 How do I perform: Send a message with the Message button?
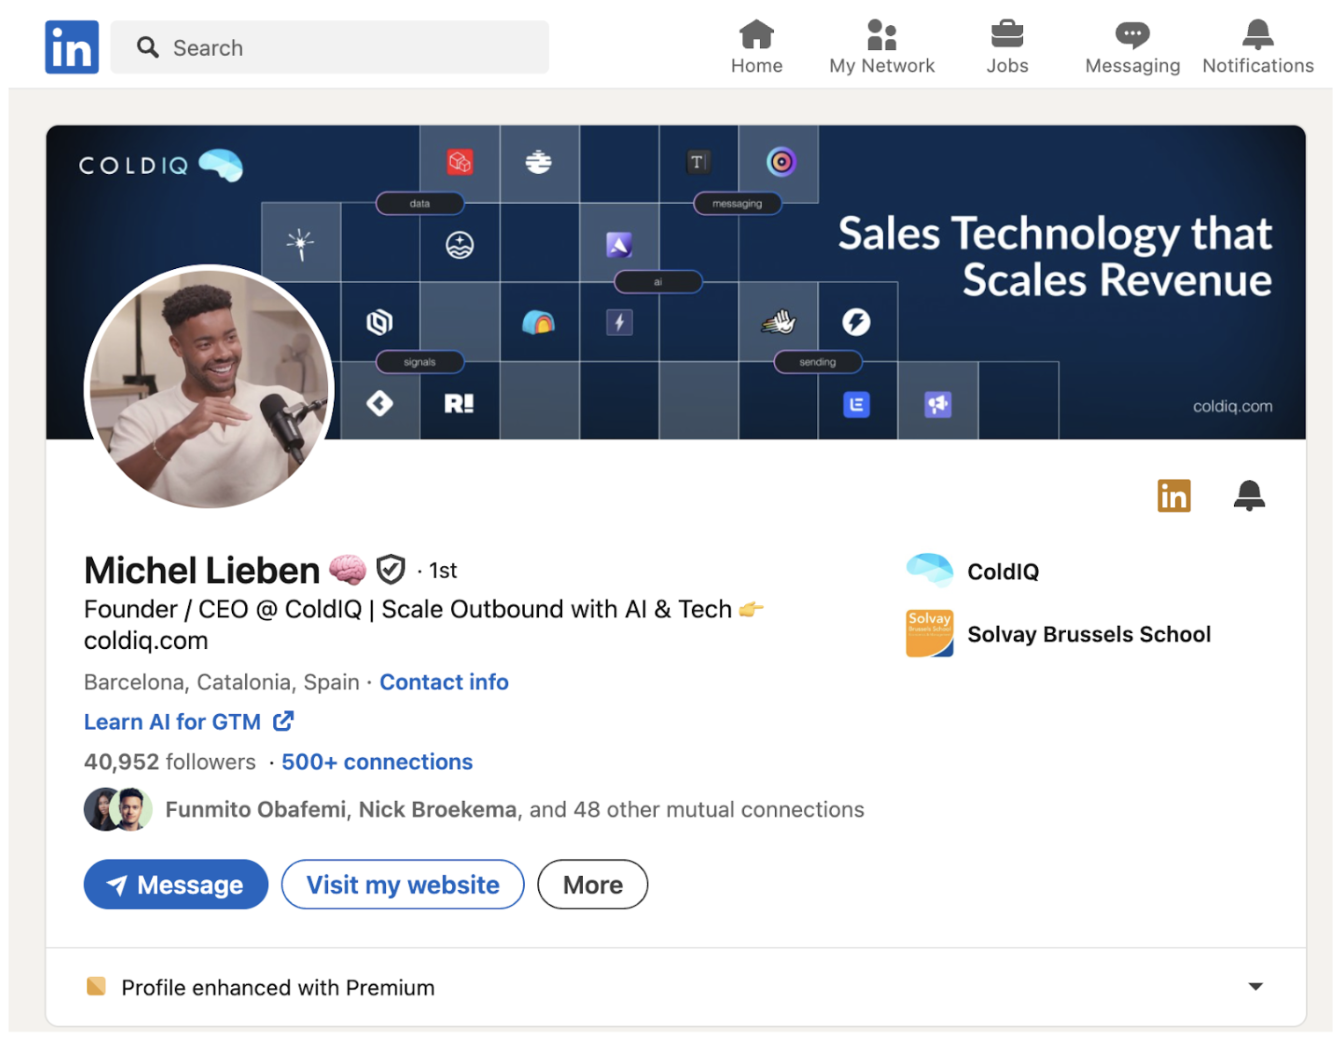click(176, 885)
